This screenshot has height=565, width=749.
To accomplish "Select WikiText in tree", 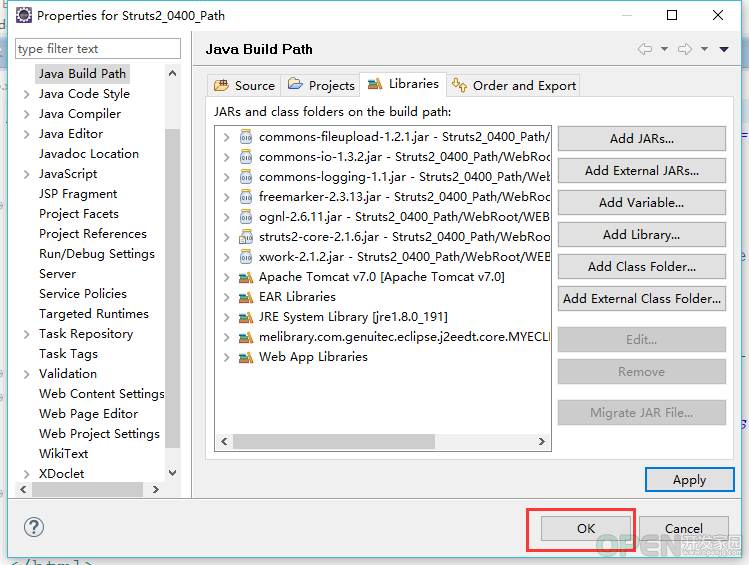I will click(64, 454).
